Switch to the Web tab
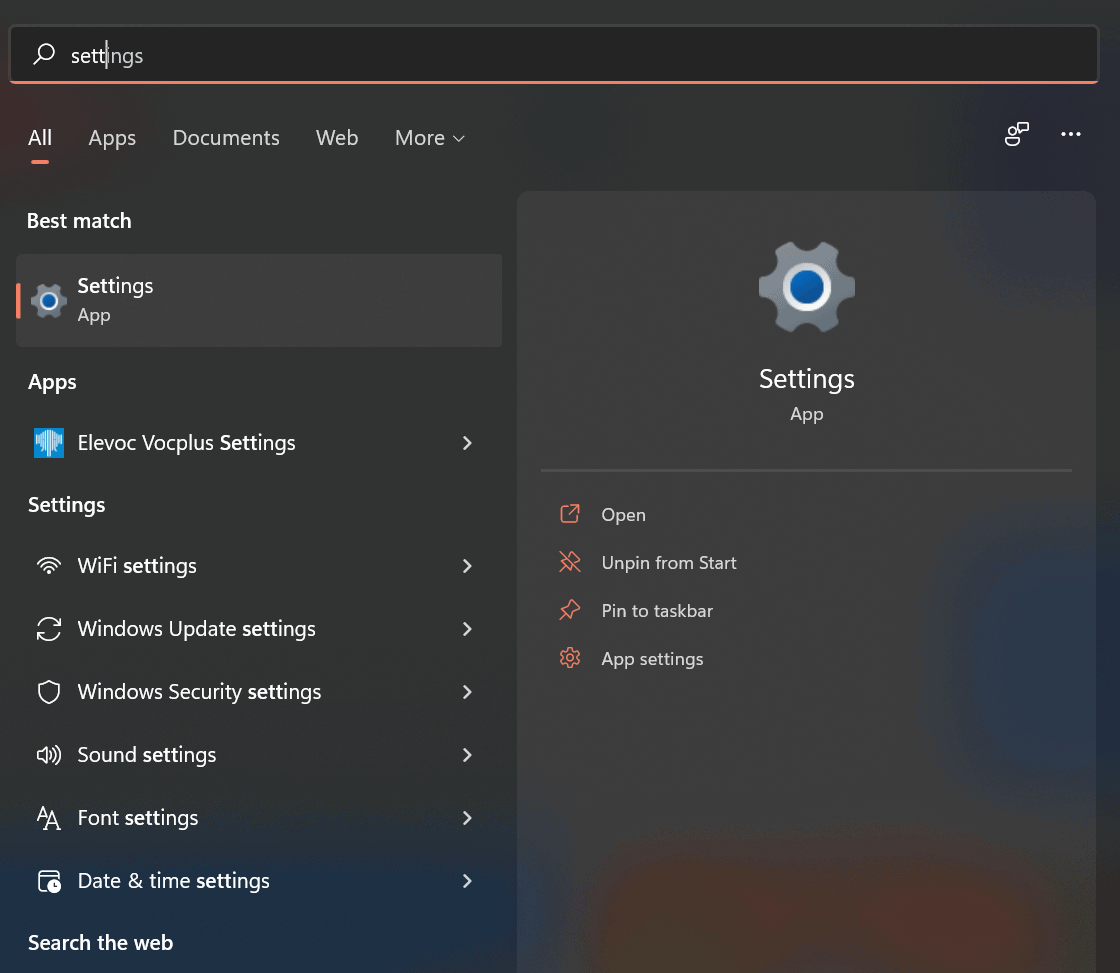 (337, 138)
